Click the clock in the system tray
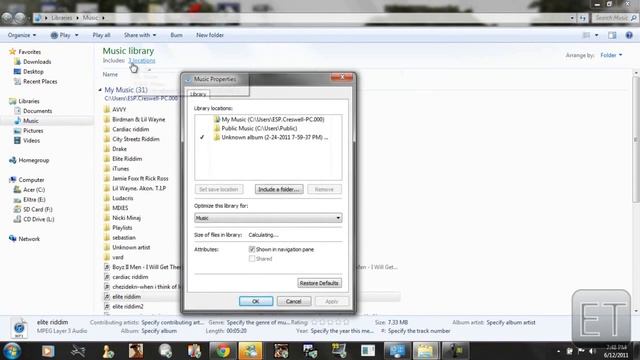The height and width of the screenshot is (360, 640). pos(616,351)
